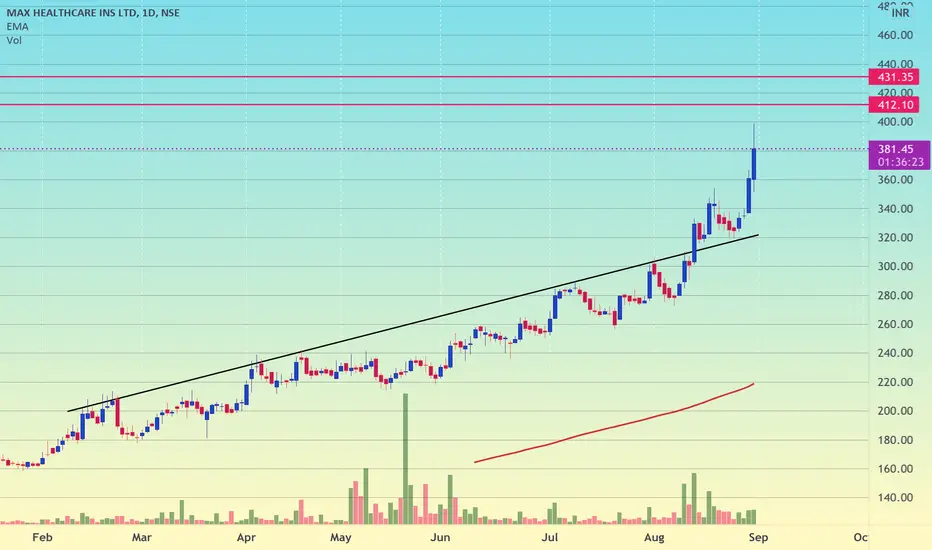Click the 160.00 price axis label

pyautogui.click(x=895, y=469)
